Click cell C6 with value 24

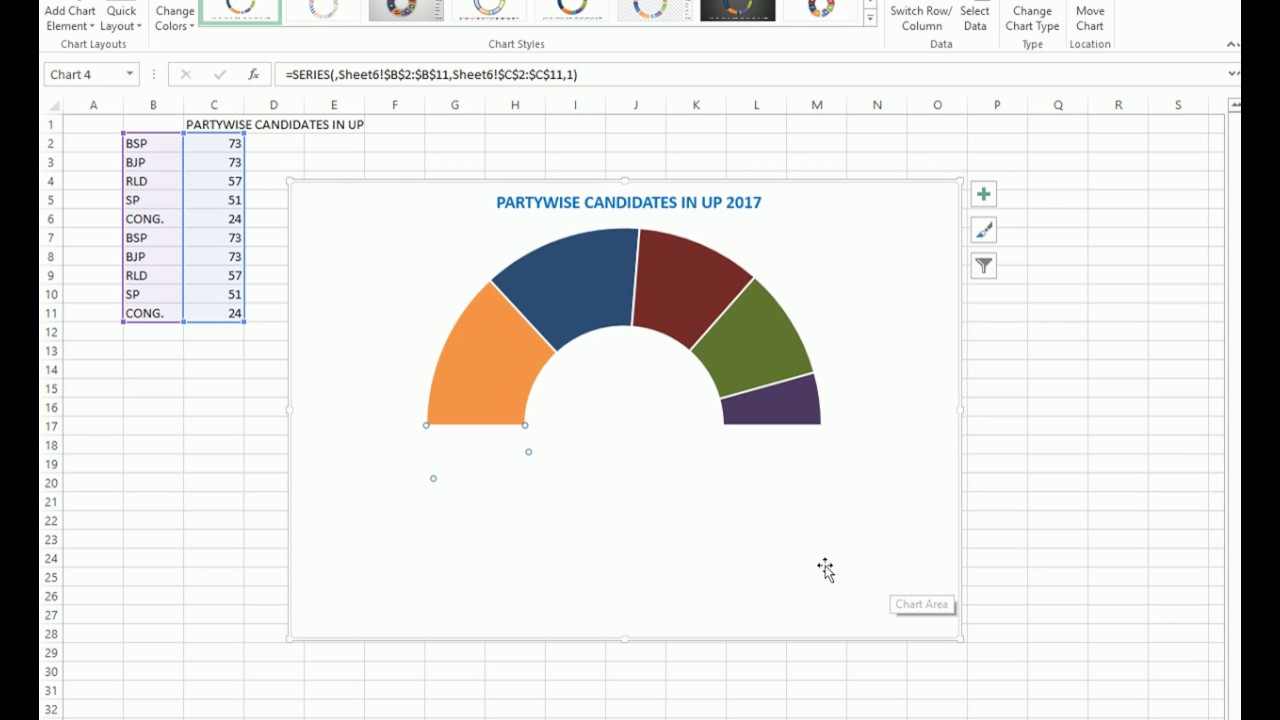(x=214, y=219)
